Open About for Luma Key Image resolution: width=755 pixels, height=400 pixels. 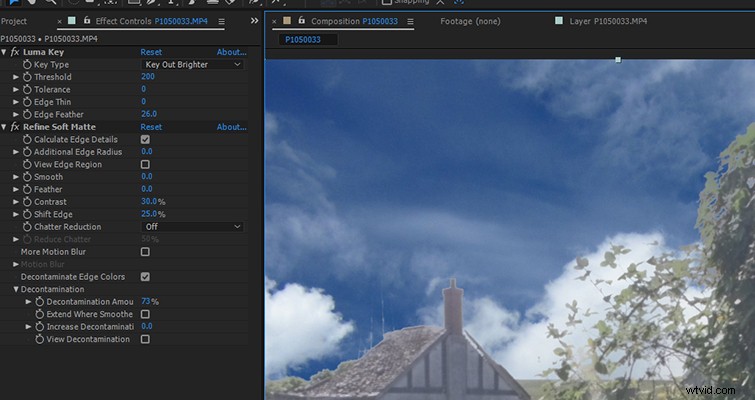232,52
